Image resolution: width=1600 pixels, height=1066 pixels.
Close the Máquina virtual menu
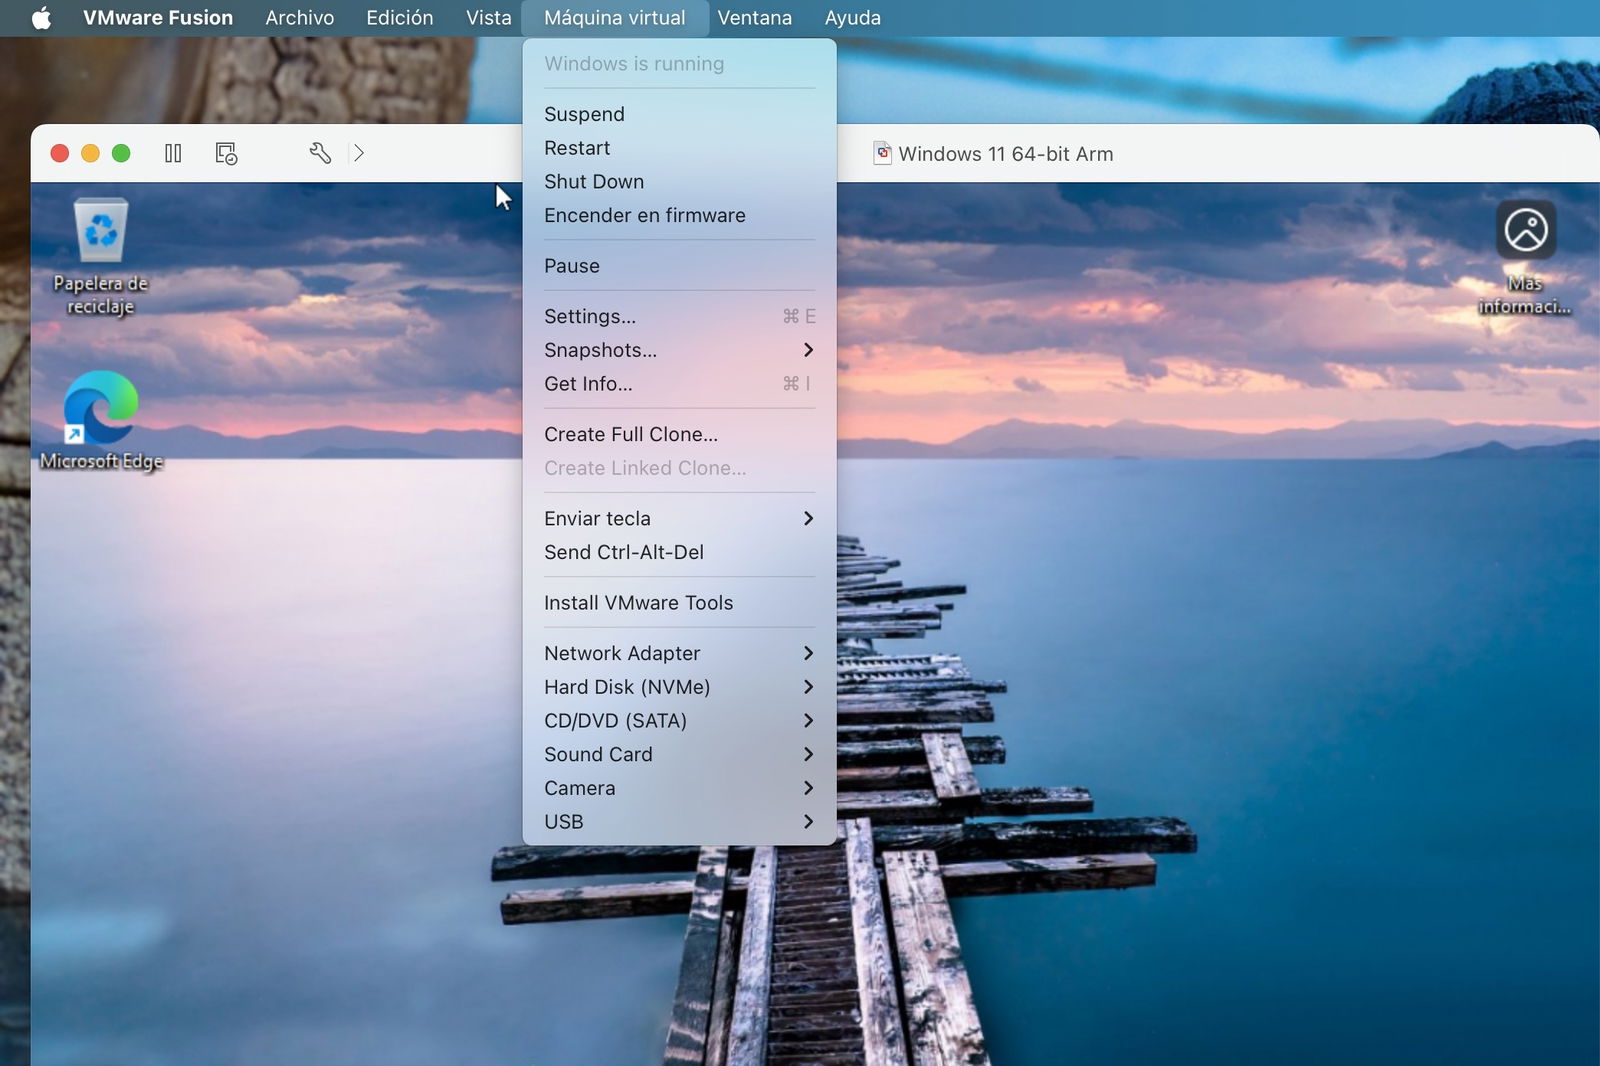615,18
